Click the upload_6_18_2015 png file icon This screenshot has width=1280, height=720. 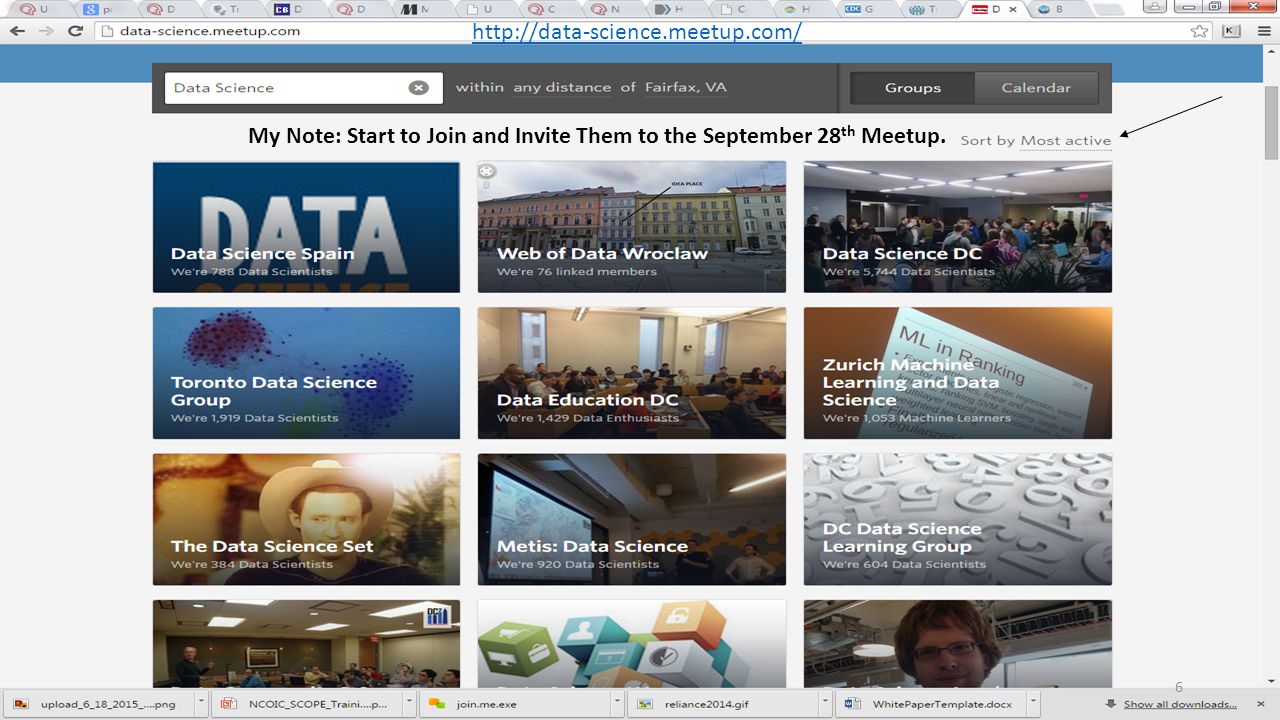coord(21,704)
